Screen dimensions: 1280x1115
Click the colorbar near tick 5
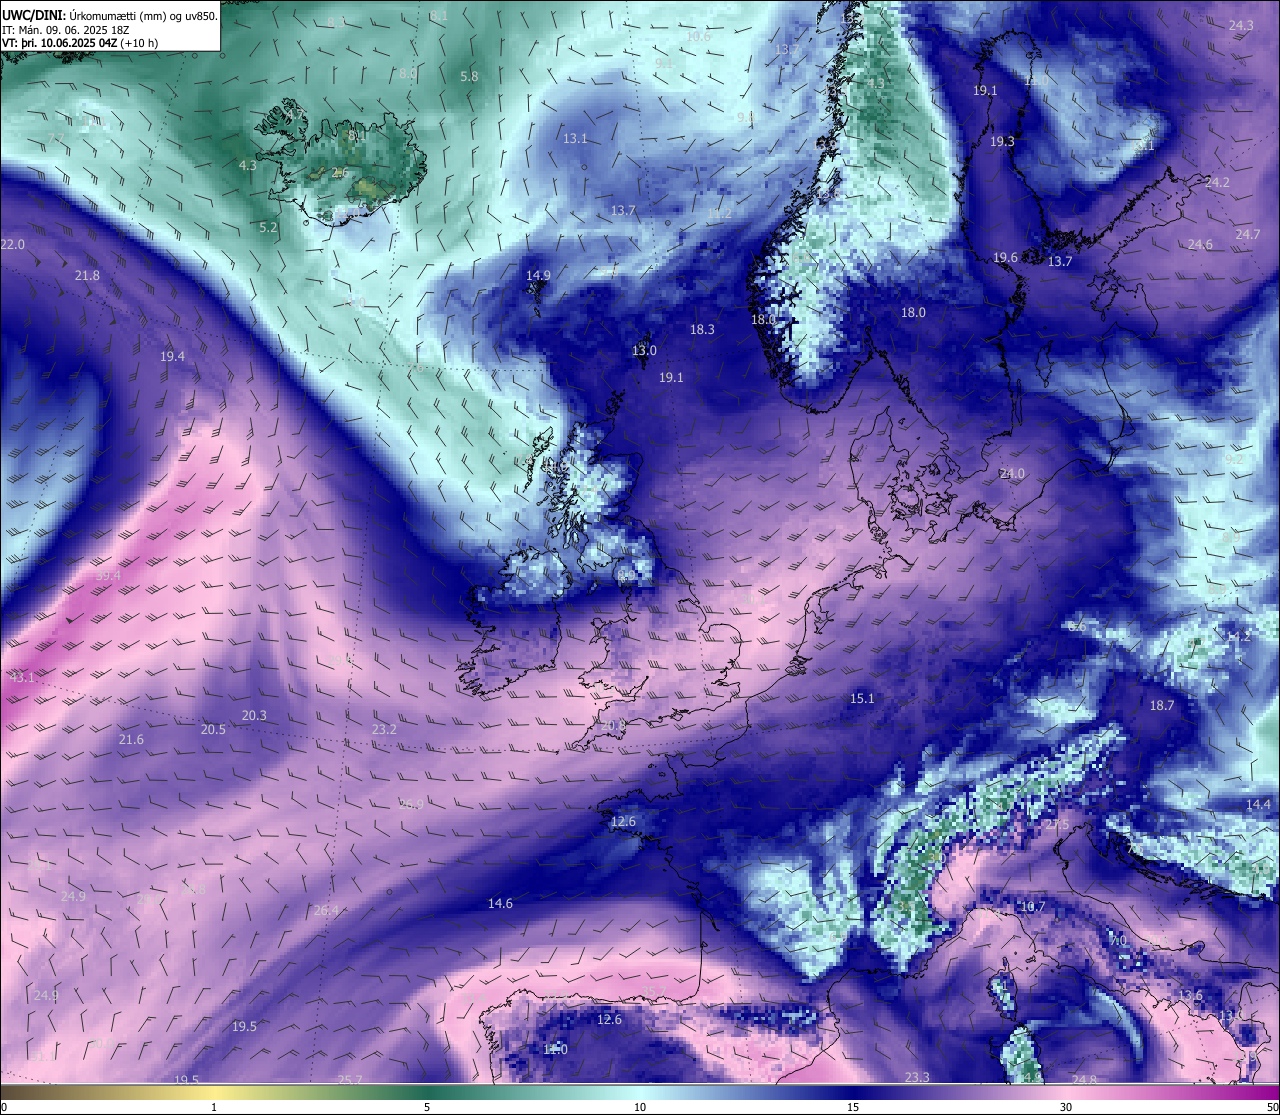click(427, 1091)
